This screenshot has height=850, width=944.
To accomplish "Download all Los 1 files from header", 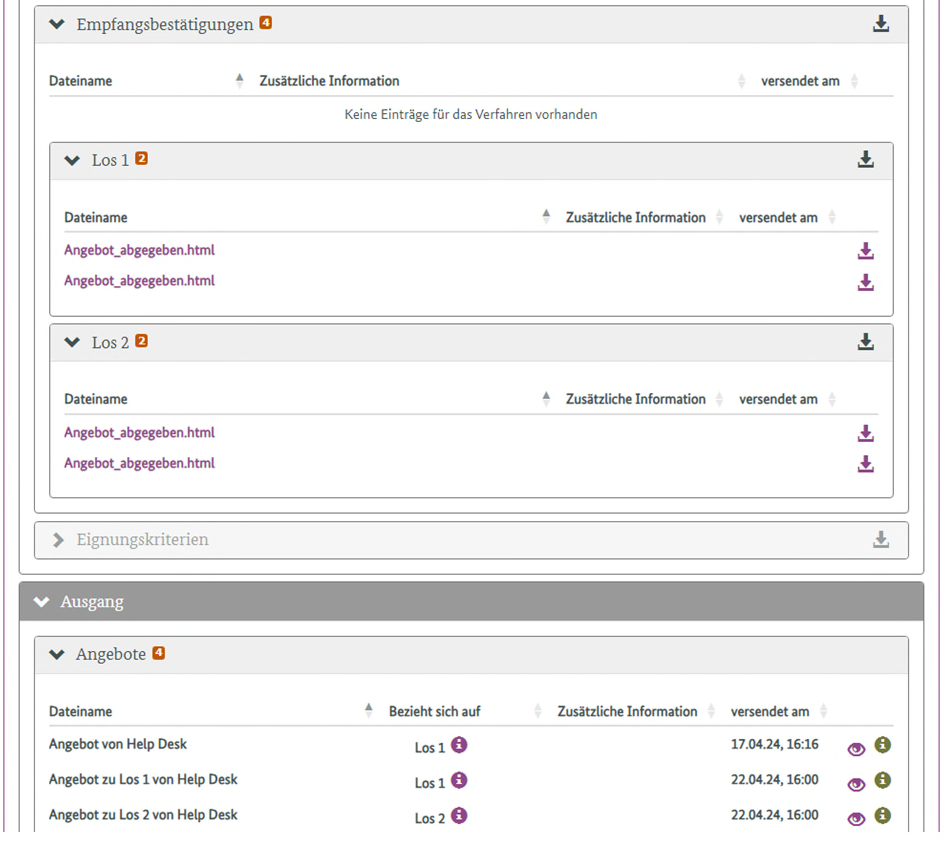I will coord(866,160).
